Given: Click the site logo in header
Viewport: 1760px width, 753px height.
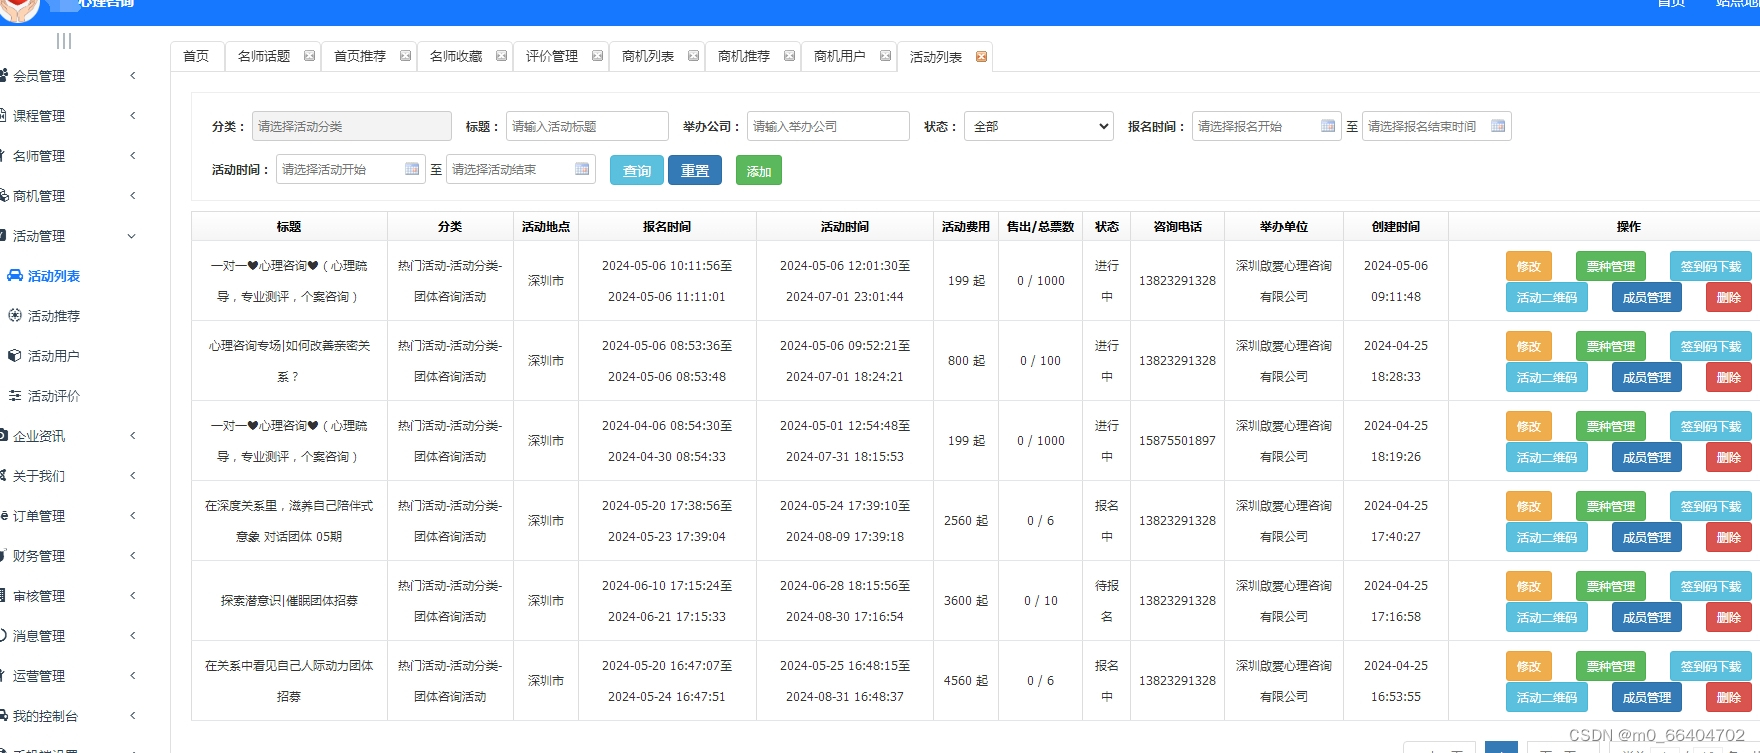Looking at the screenshot, I should tap(18, 8).
